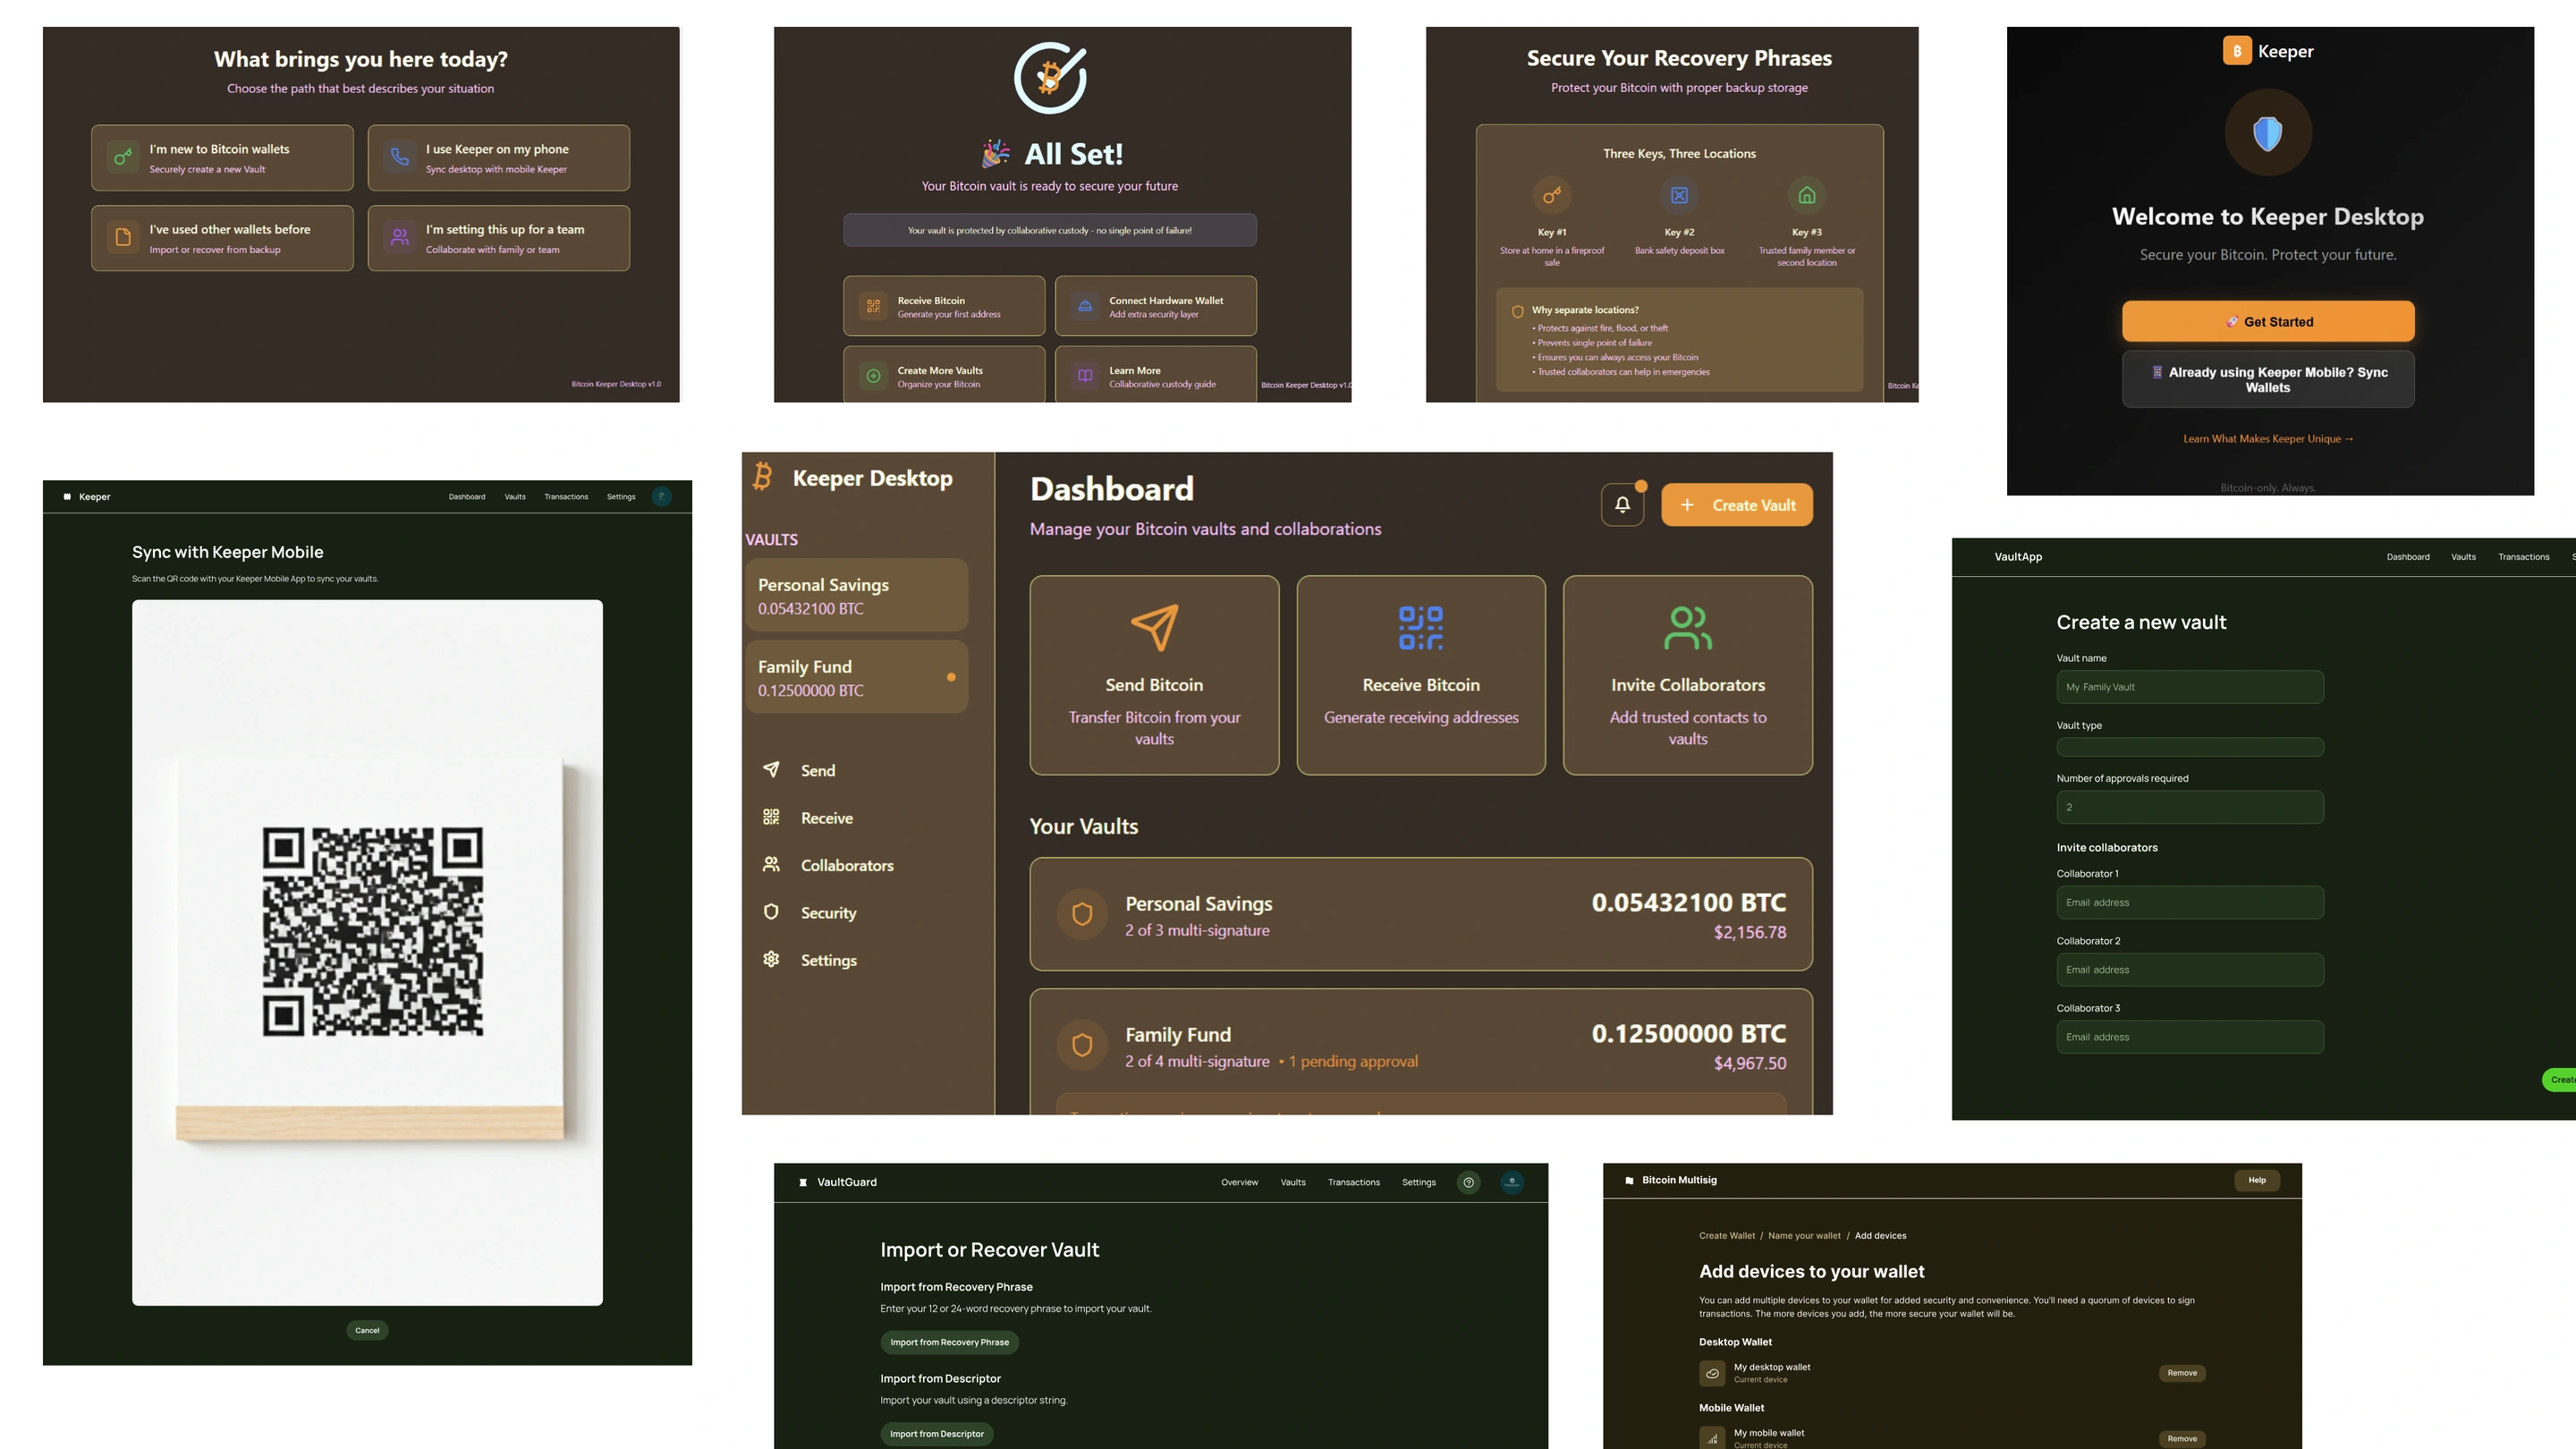Select Personal Savings vault in sidebar list
The width and height of the screenshot is (2576, 1449).
857,596
